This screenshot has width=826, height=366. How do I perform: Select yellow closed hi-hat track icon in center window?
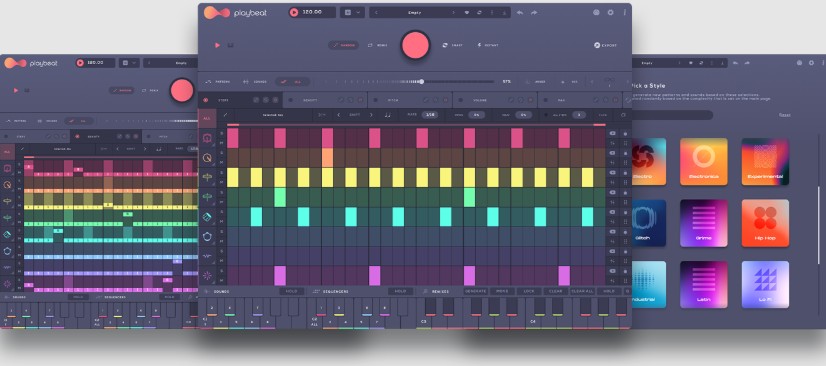(207, 177)
